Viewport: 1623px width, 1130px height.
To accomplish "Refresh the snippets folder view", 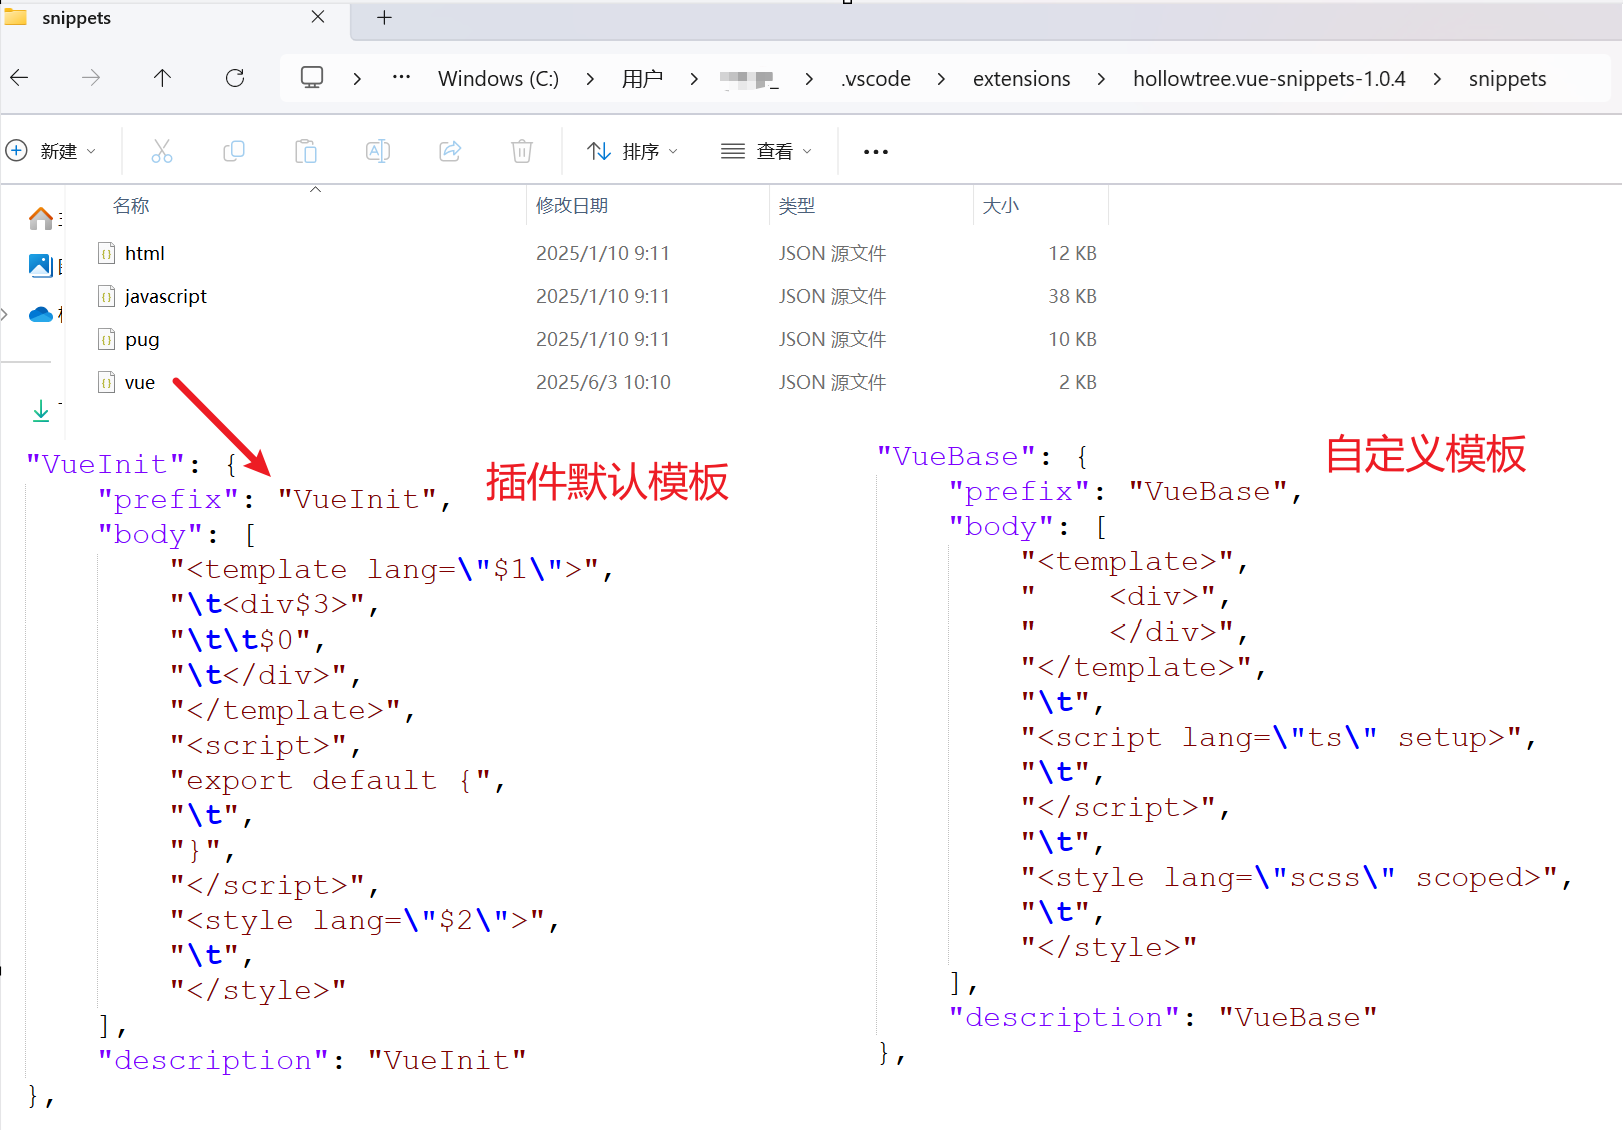I will [235, 78].
